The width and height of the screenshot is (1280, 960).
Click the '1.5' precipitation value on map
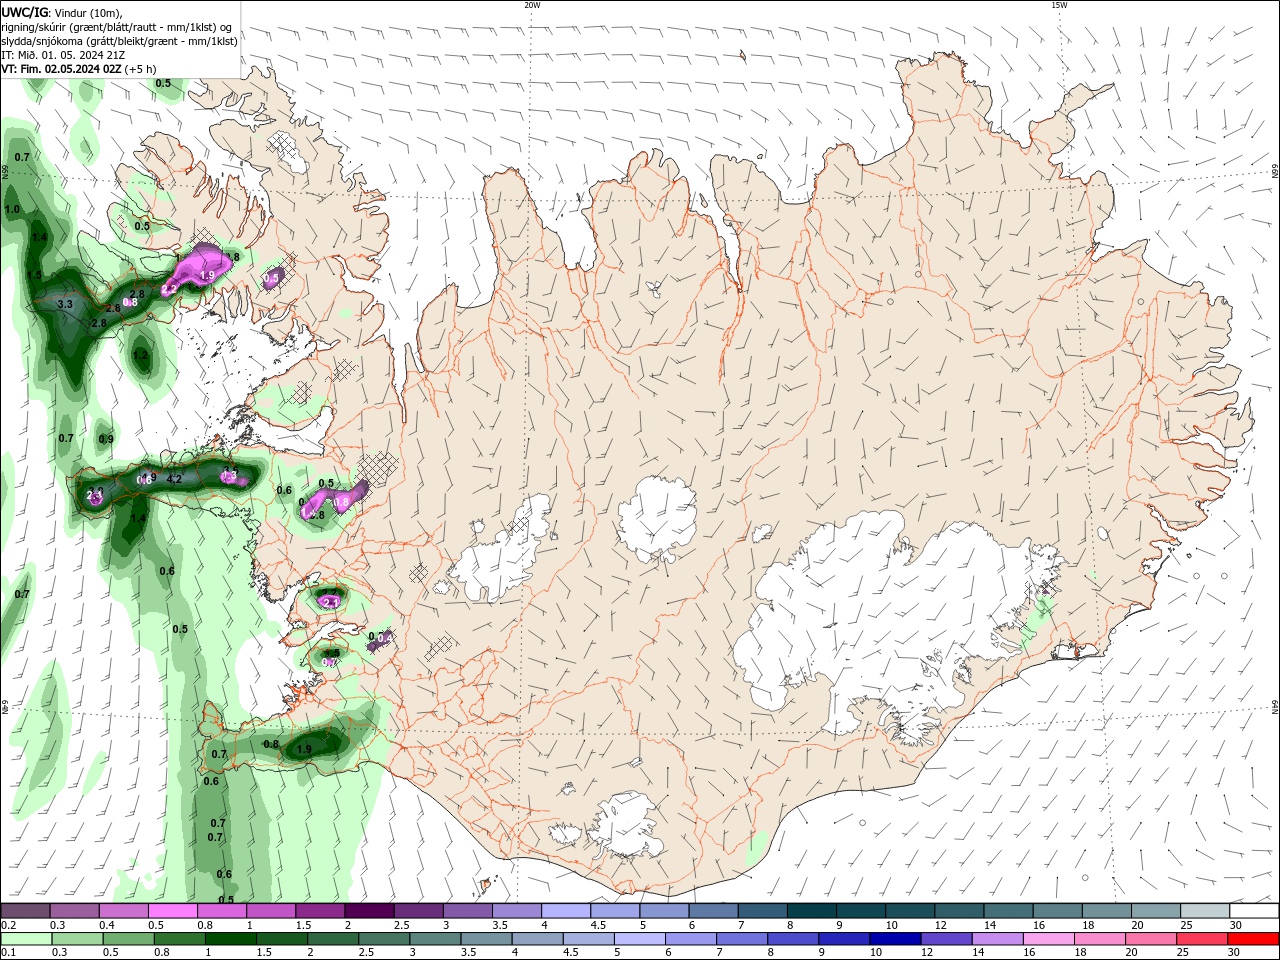tap(34, 275)
